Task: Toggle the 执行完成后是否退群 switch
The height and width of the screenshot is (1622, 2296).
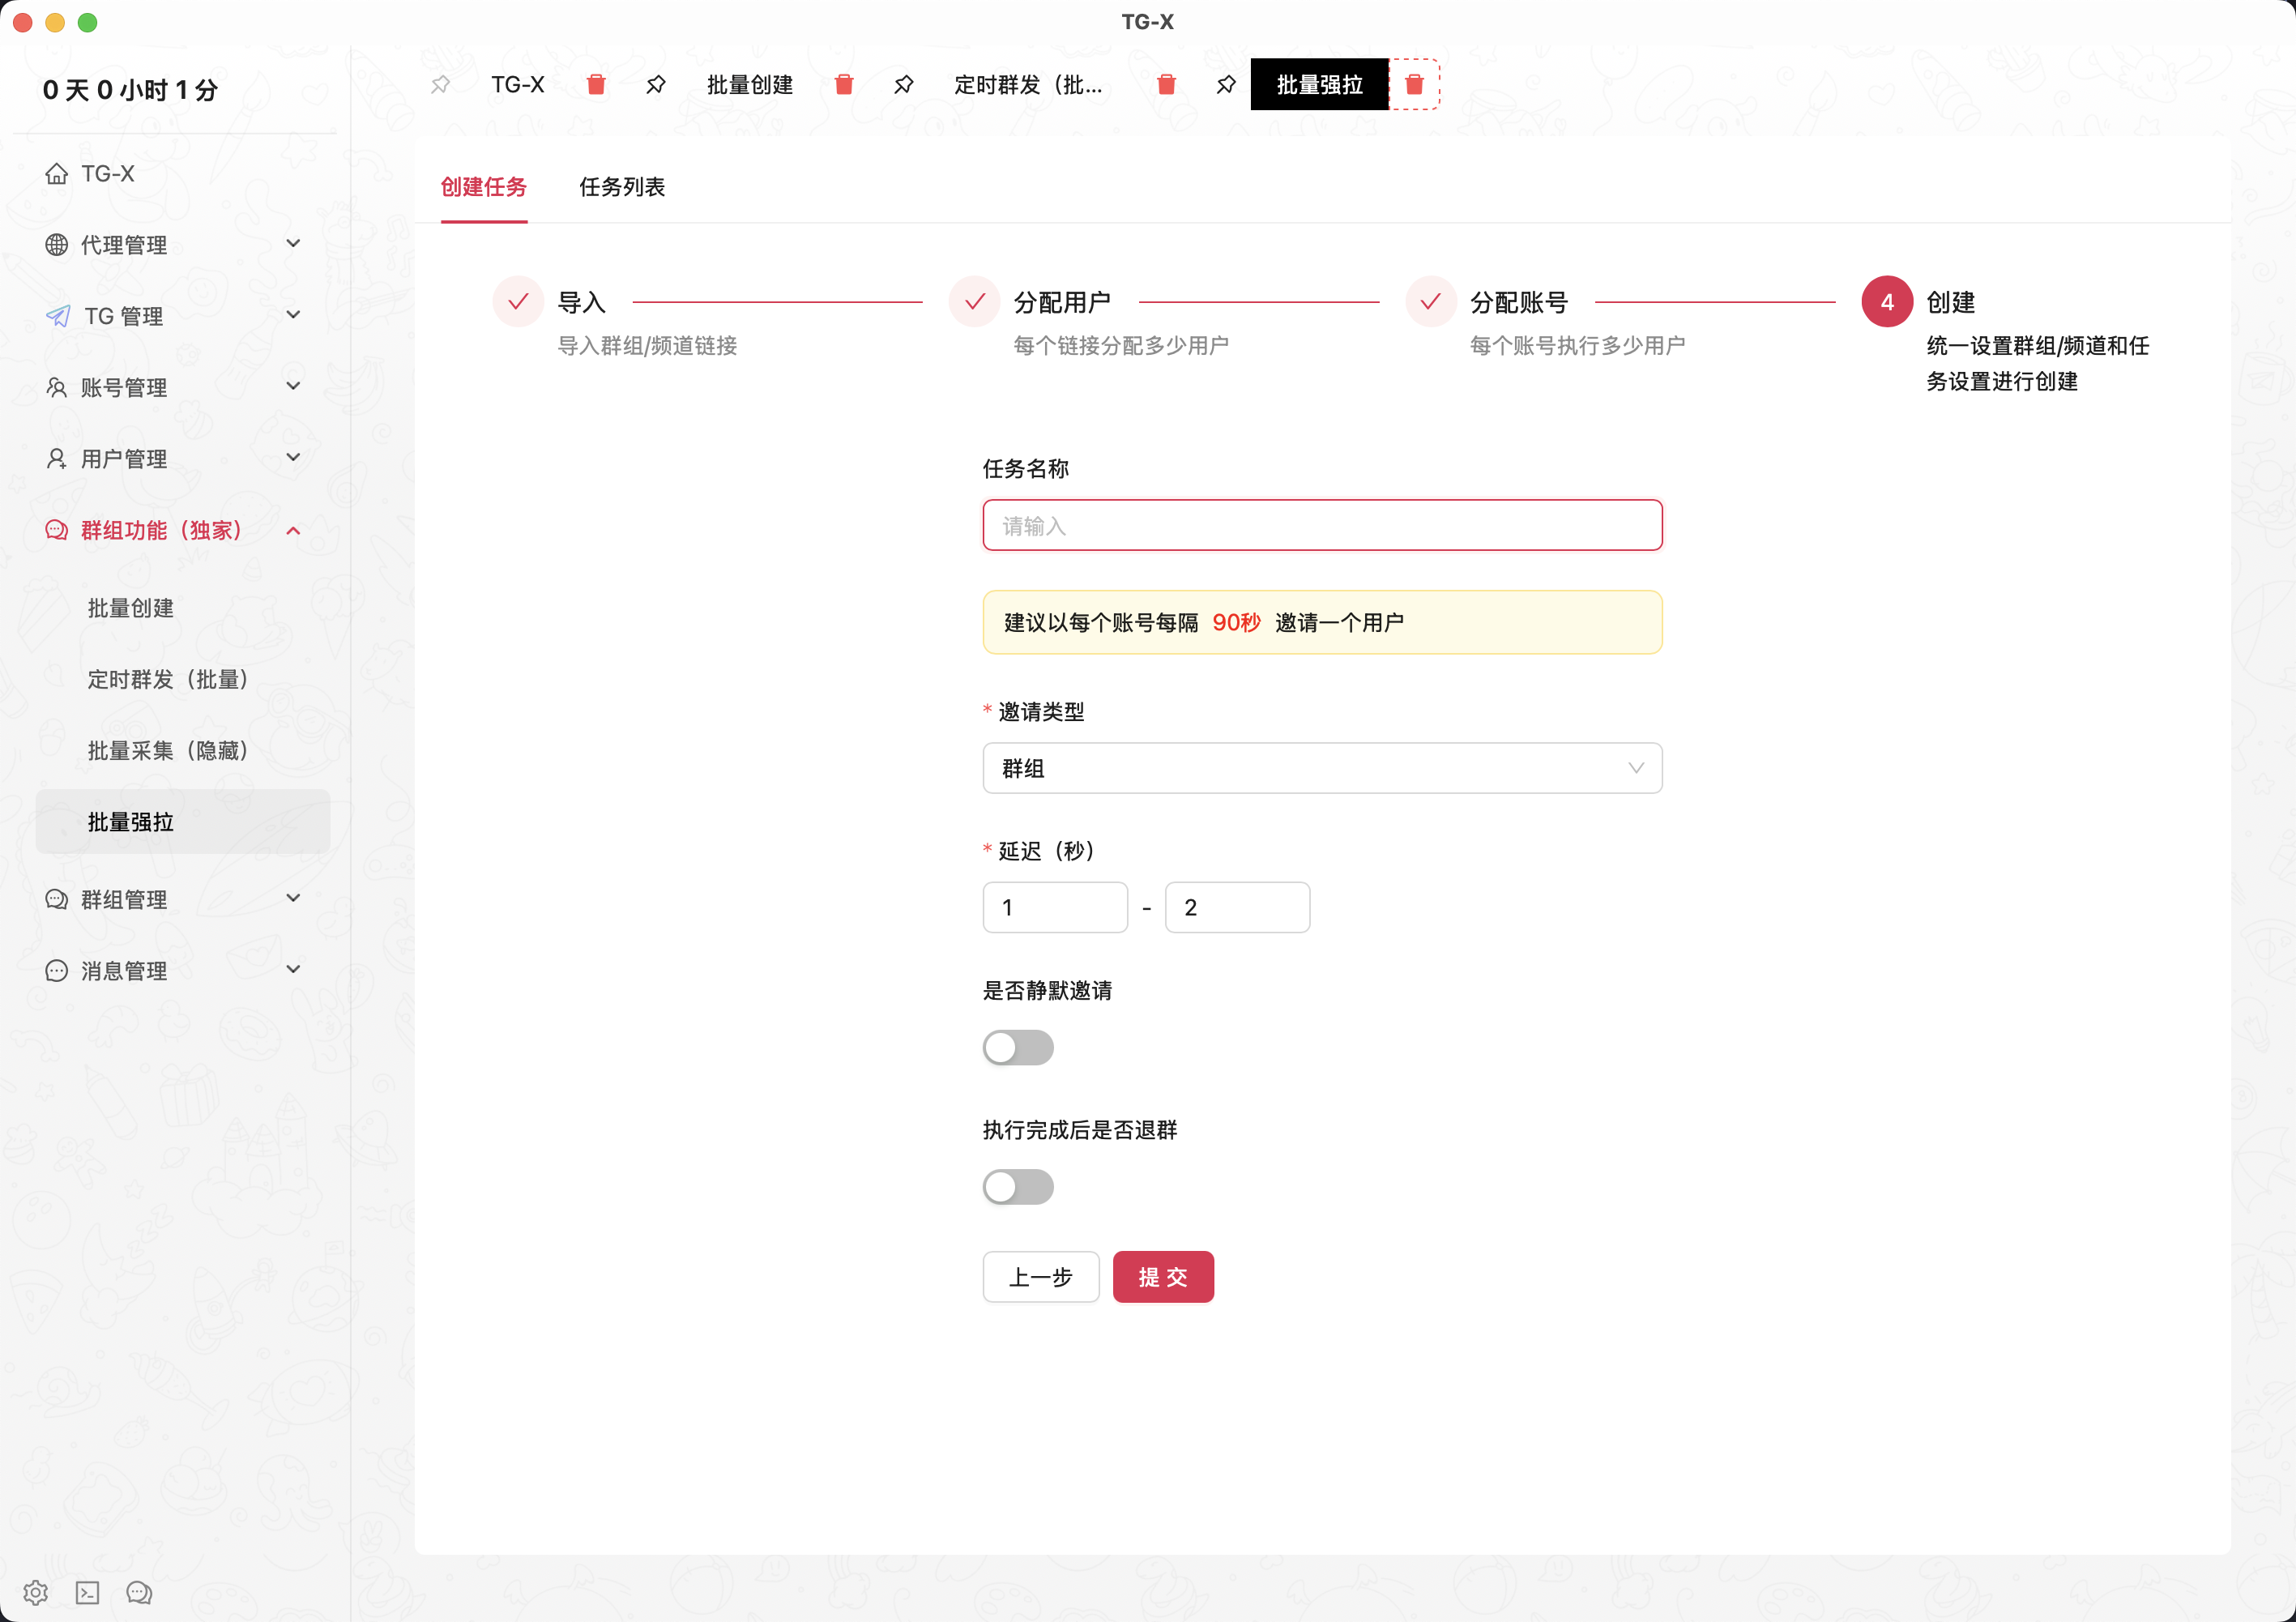Action: [x=1018, y=1187]
